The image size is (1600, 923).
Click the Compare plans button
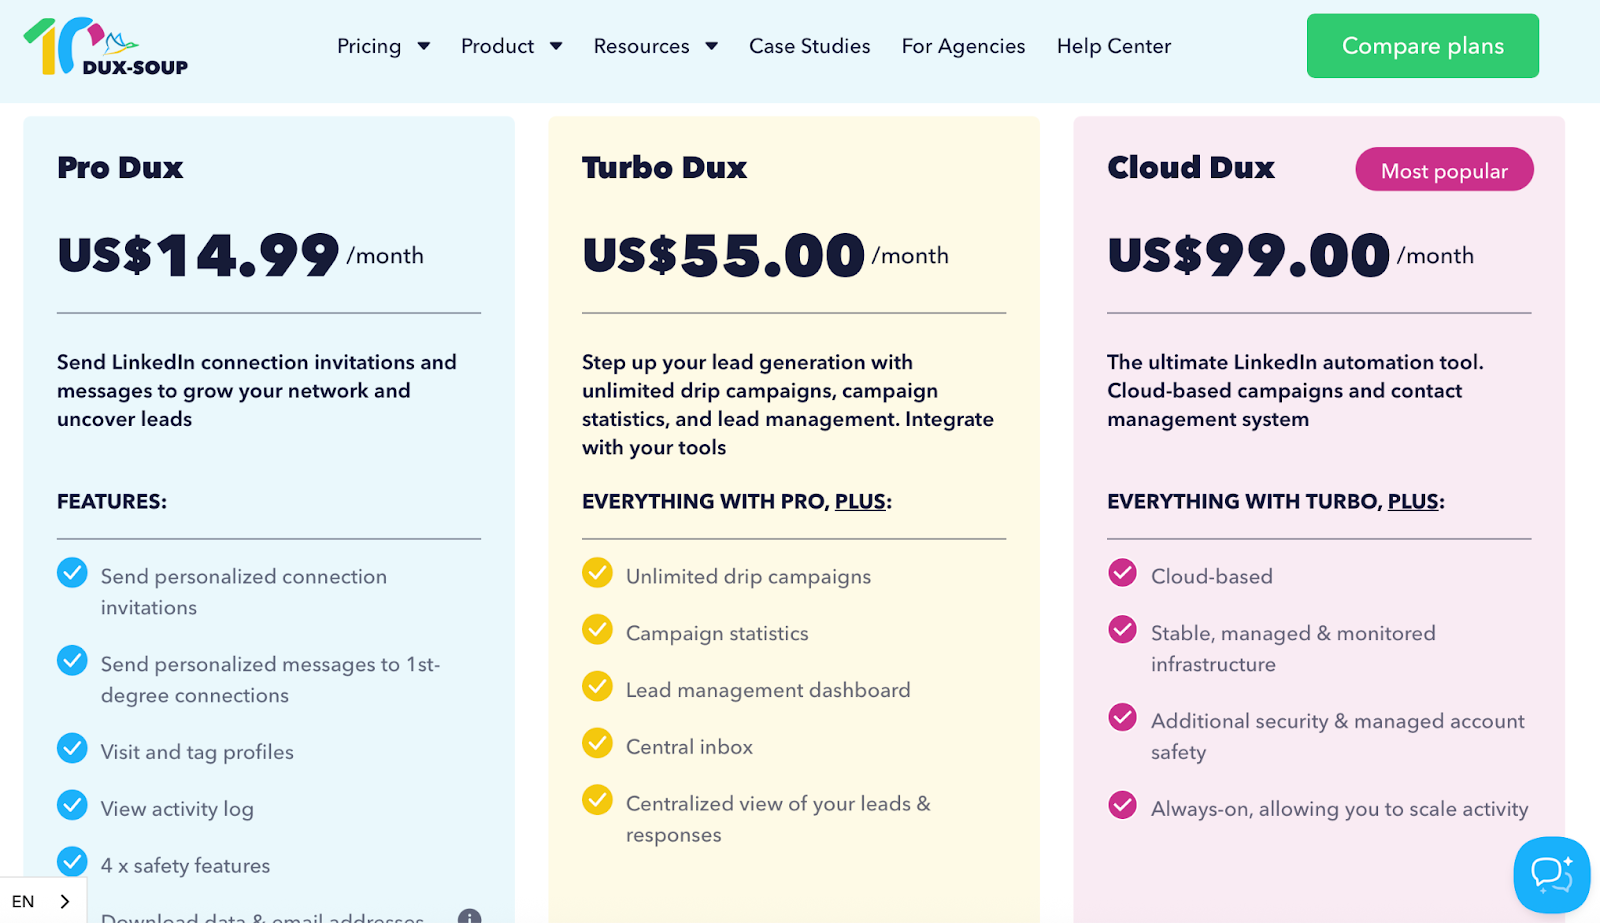click(1422, 46)
